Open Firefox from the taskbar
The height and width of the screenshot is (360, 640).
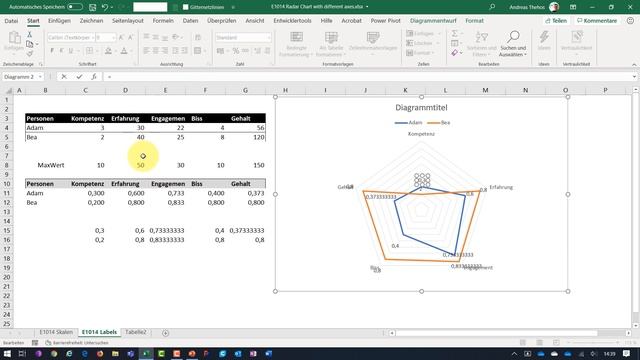point(100,353)
